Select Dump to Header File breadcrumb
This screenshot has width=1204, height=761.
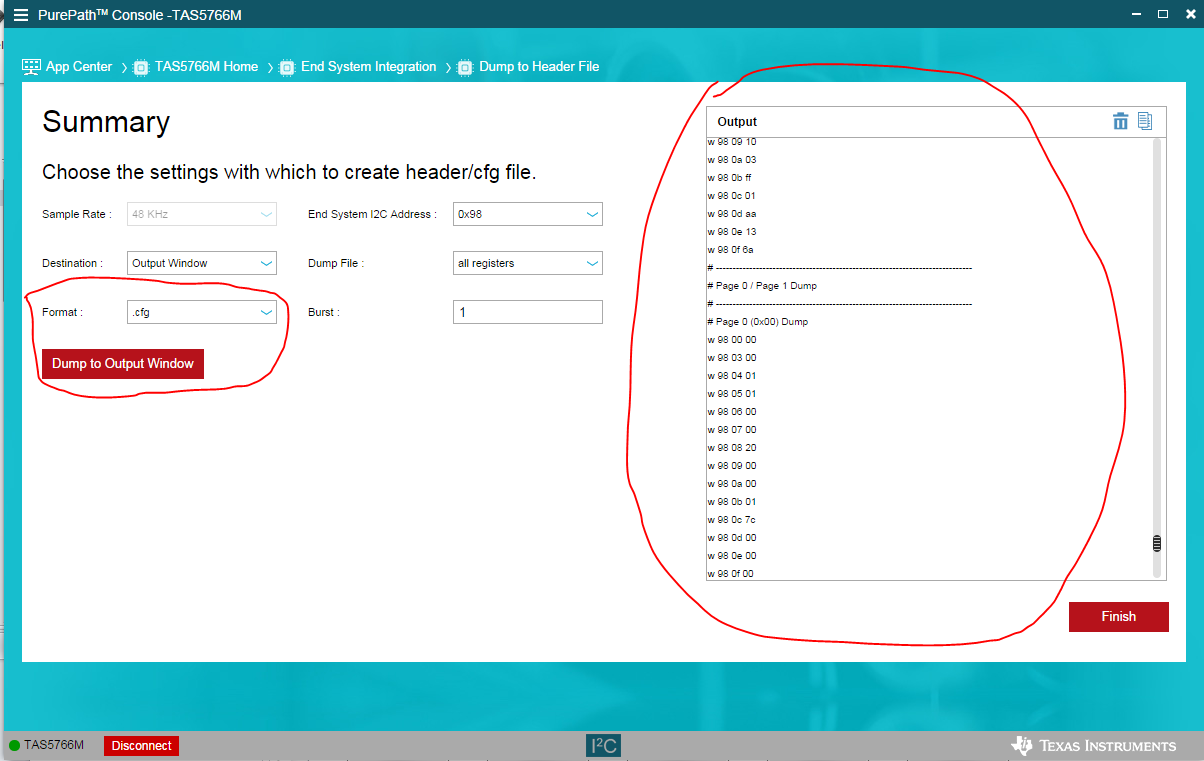(539, 67)
